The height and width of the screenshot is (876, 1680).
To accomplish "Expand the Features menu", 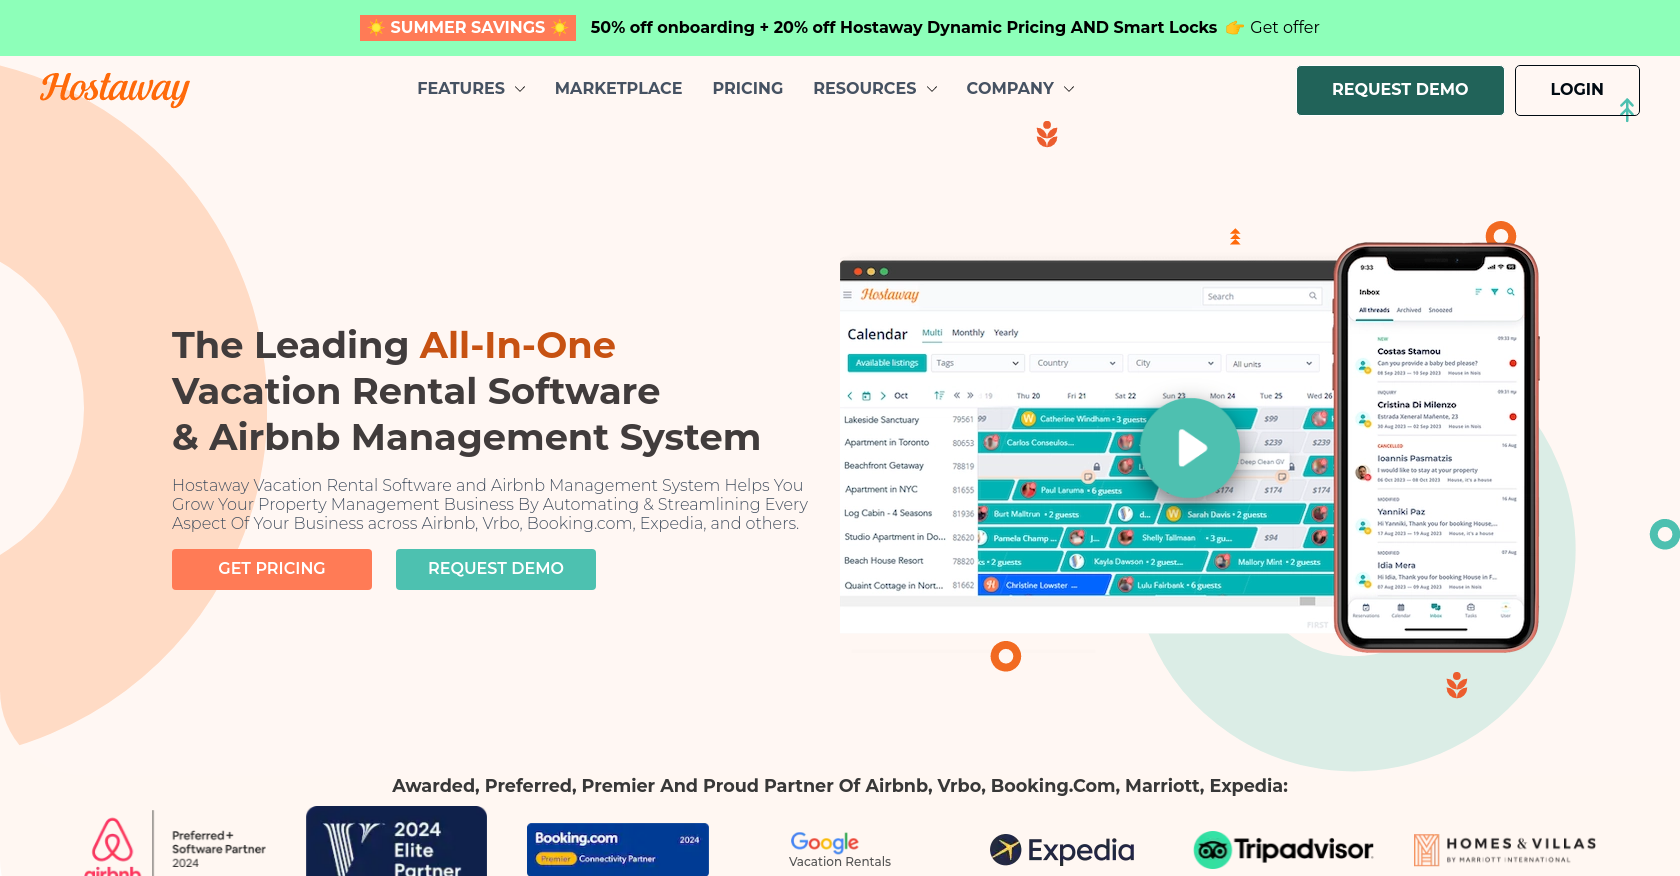I will point(471,88).
